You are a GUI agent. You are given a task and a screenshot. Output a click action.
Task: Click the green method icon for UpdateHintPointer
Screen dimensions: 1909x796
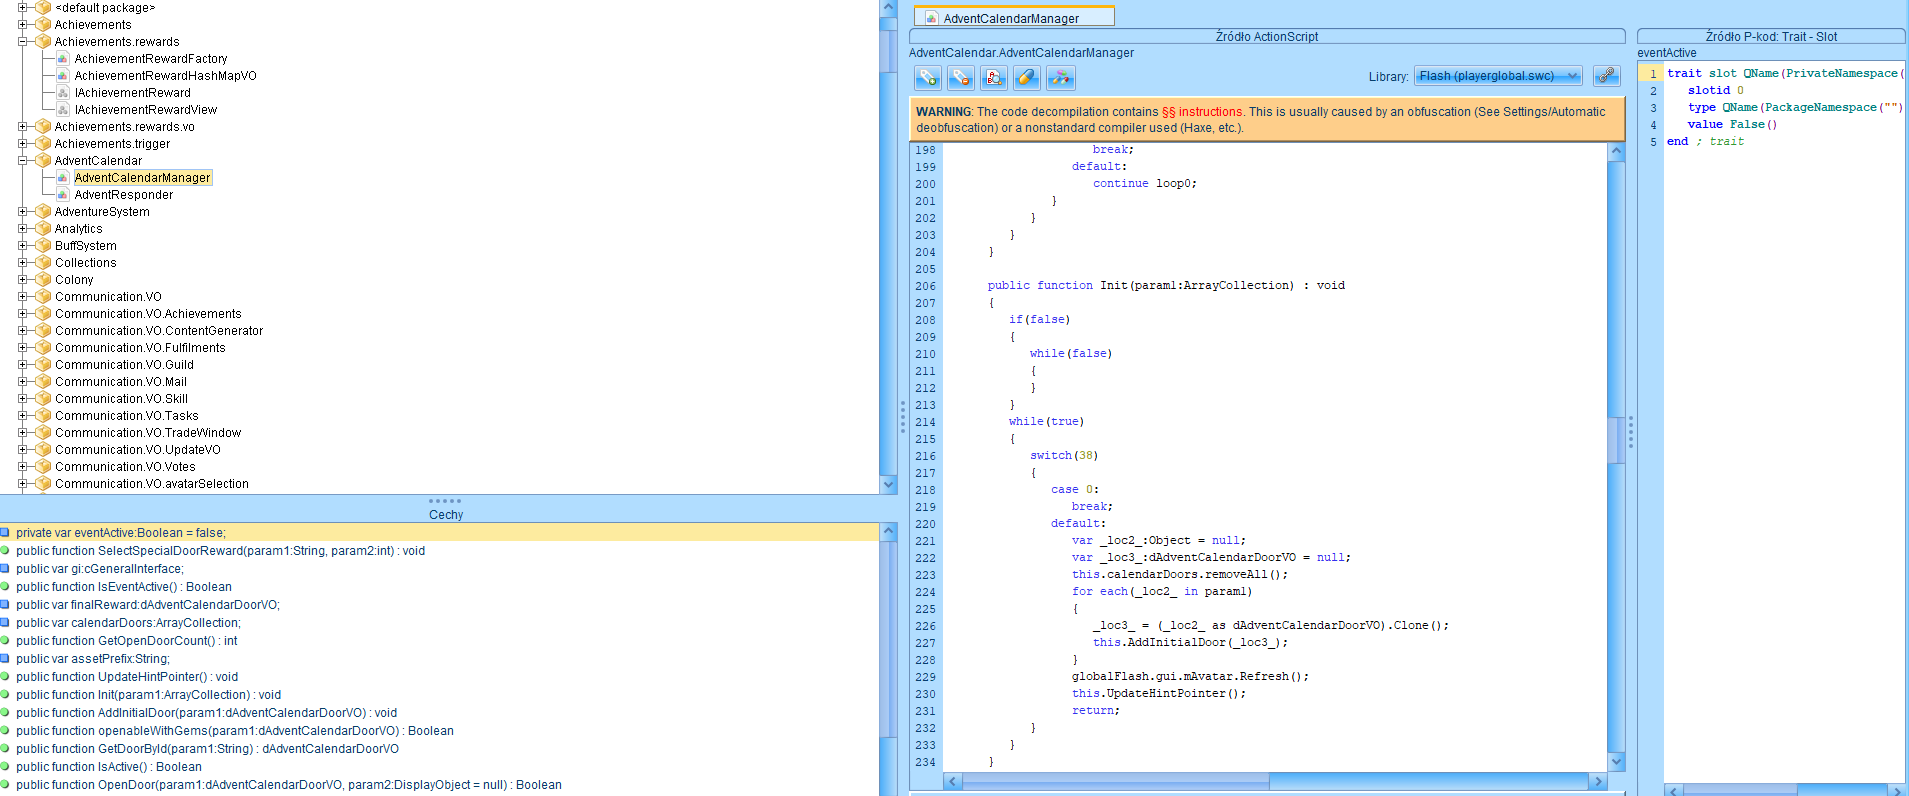(x=5, y=676)
